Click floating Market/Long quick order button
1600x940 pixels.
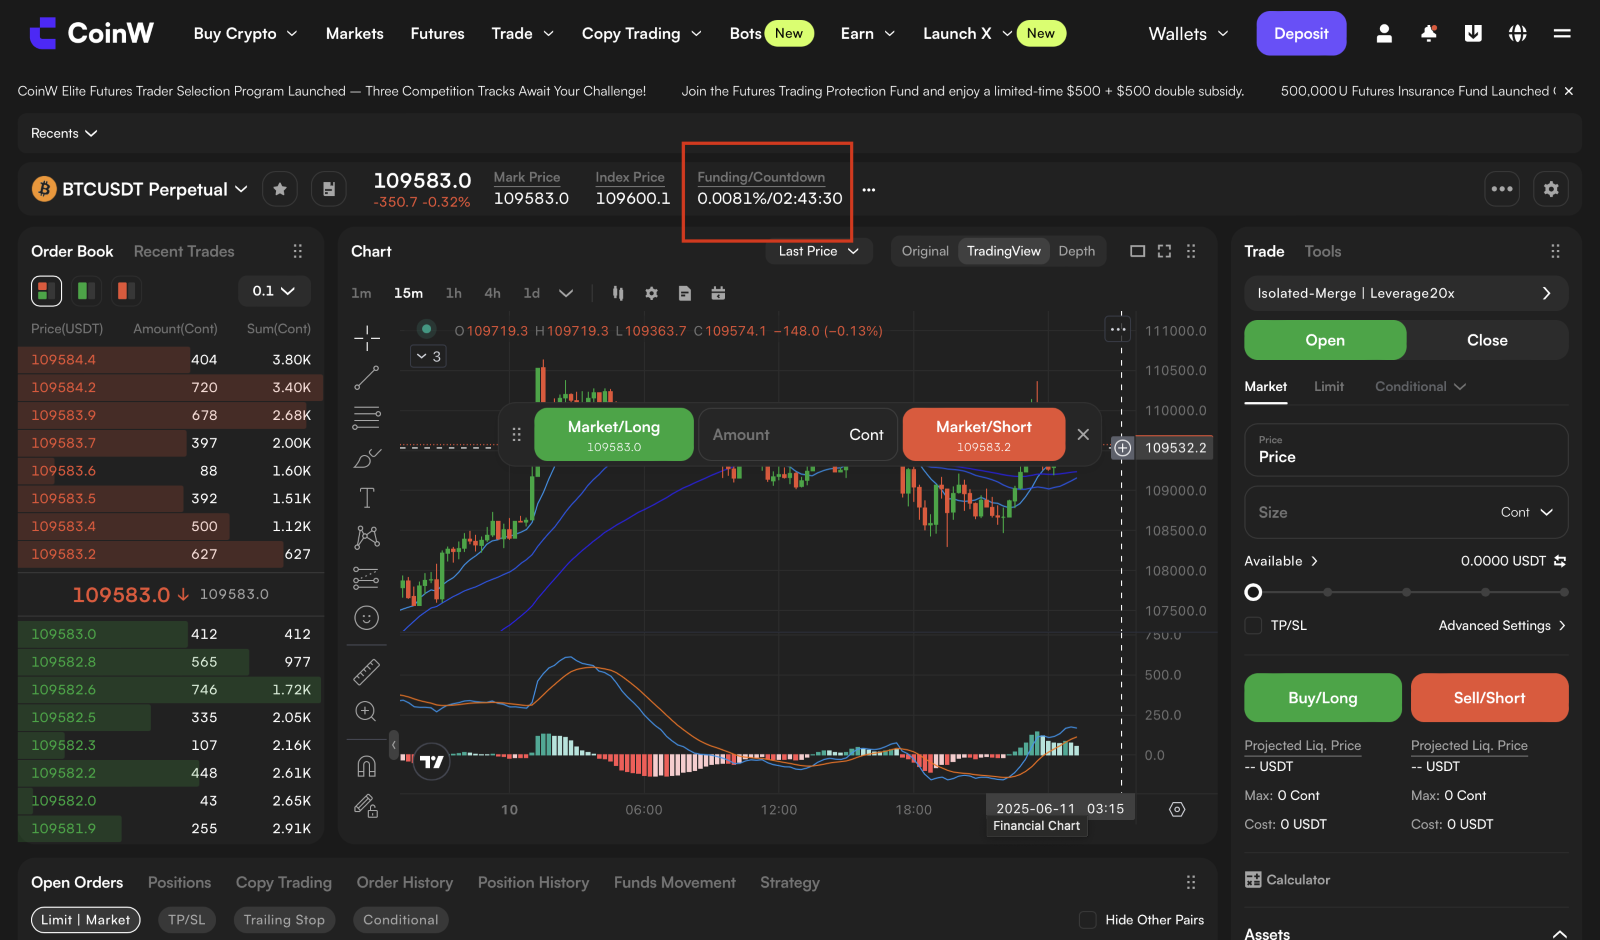(x=614, y=435)
